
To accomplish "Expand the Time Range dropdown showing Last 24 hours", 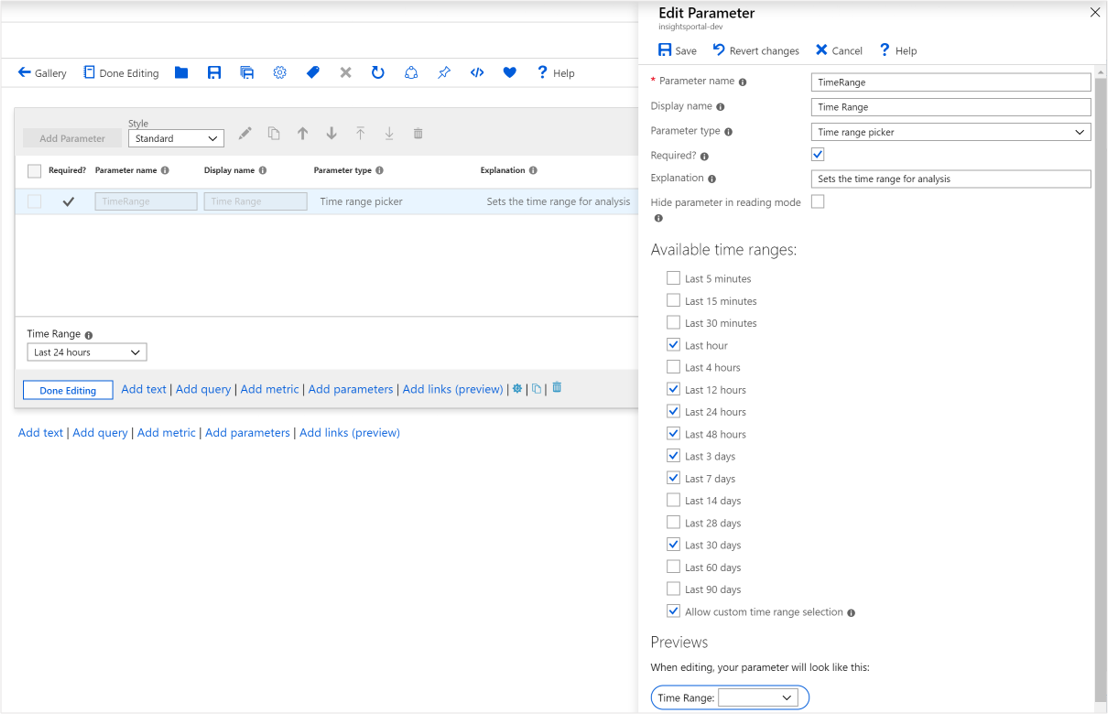I will tap(86, 352).
